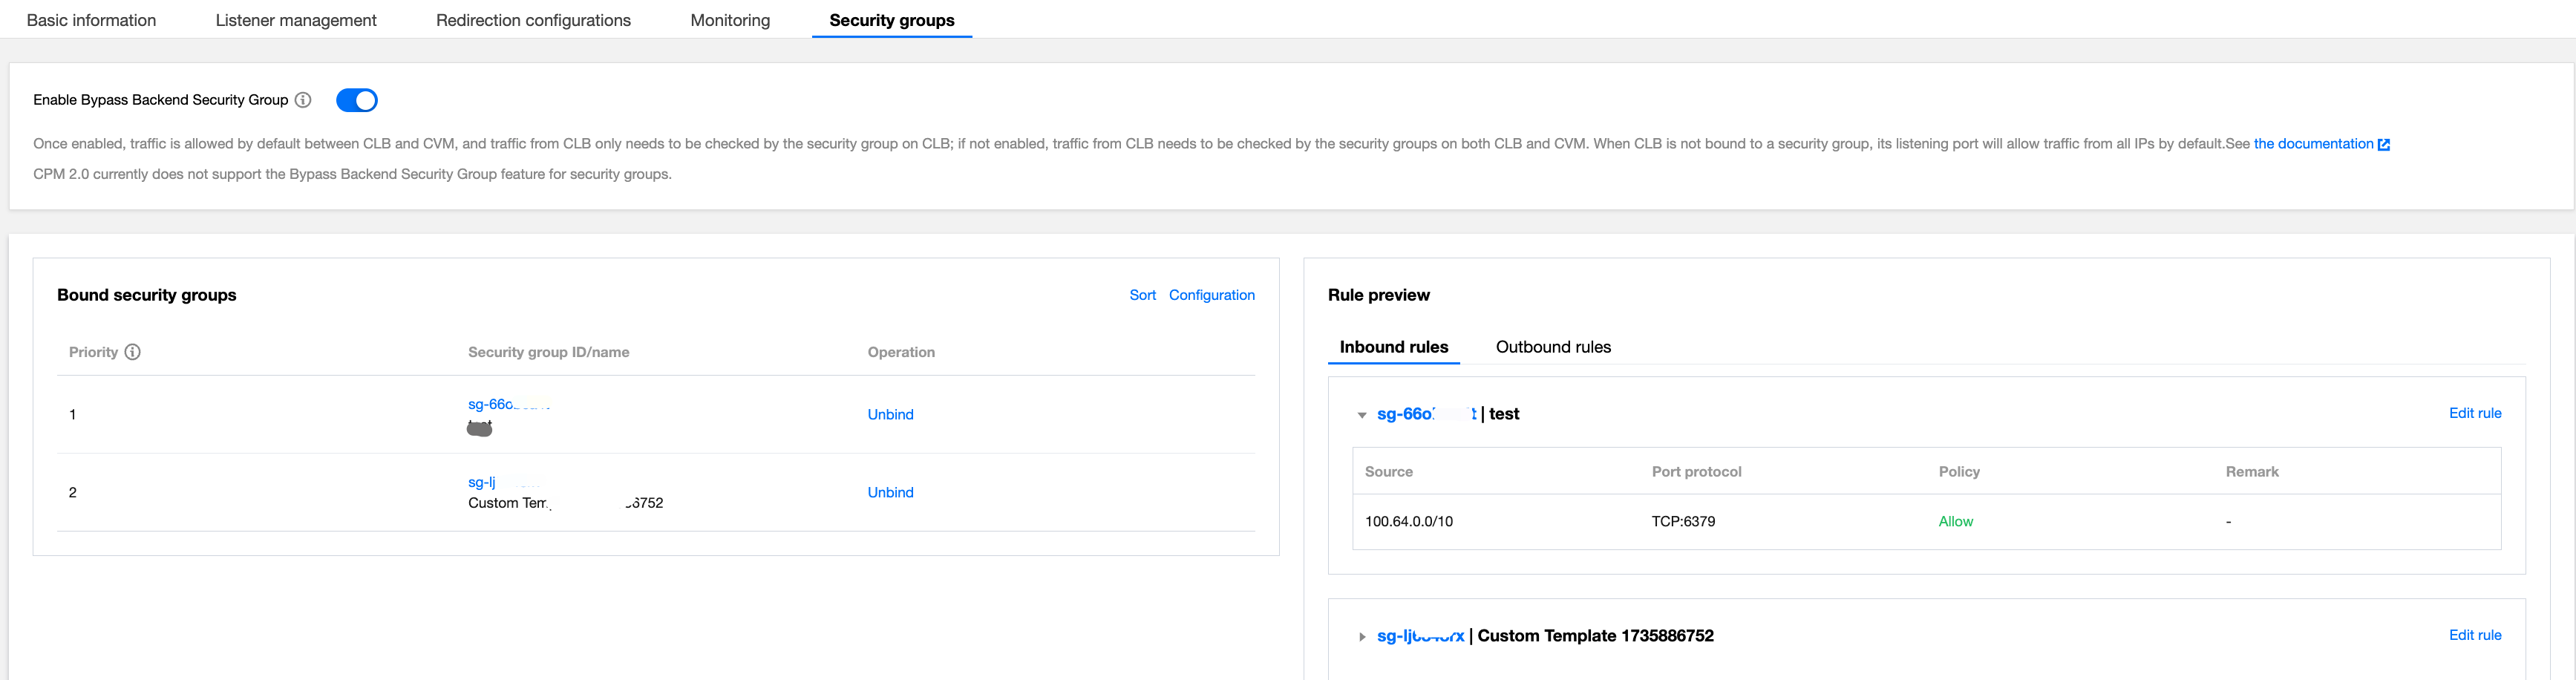Go to the Redirection configurations tab
Image resolution: width=2576 pixels, height=680 pixels.
click(x=533, y=20)
